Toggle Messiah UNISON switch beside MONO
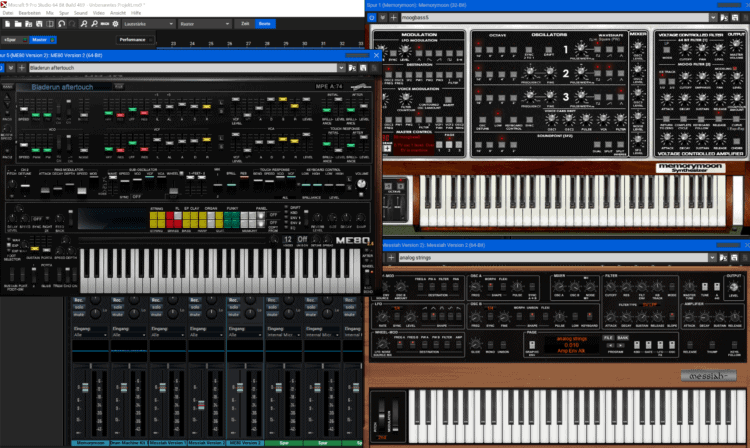Screen dimensions: 750x448 click(x=503, y=344)
